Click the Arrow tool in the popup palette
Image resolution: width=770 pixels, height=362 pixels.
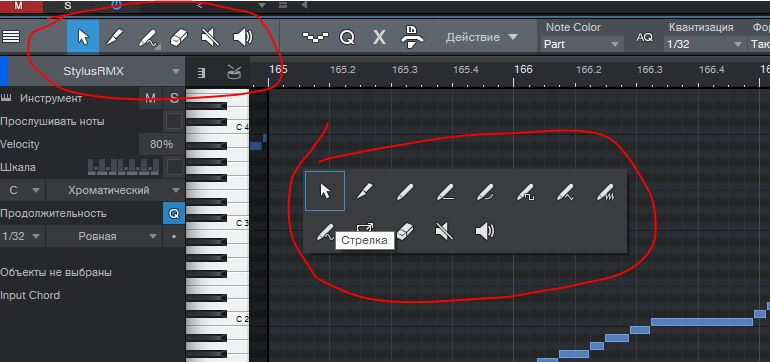[x=325, y=191]
